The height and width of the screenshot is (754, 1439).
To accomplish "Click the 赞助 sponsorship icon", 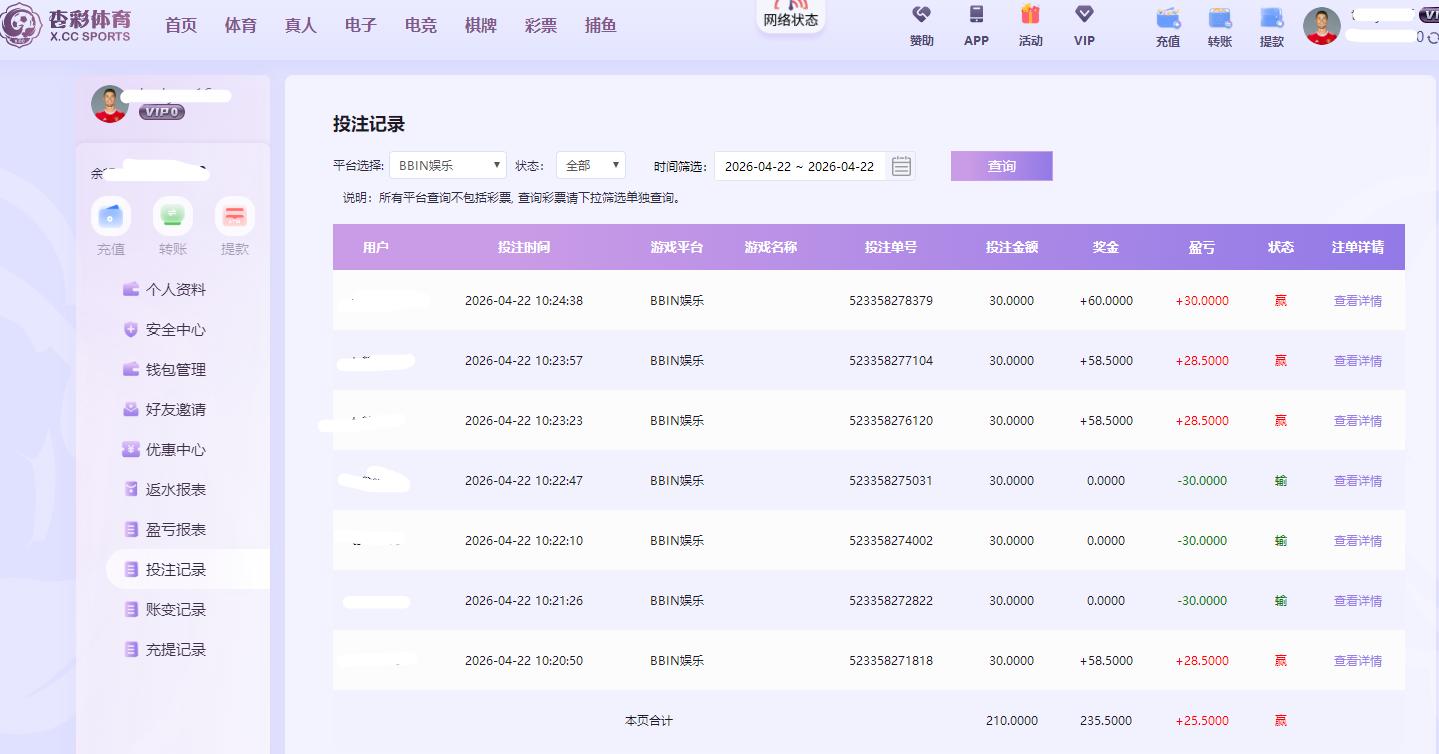I will 921,16.
